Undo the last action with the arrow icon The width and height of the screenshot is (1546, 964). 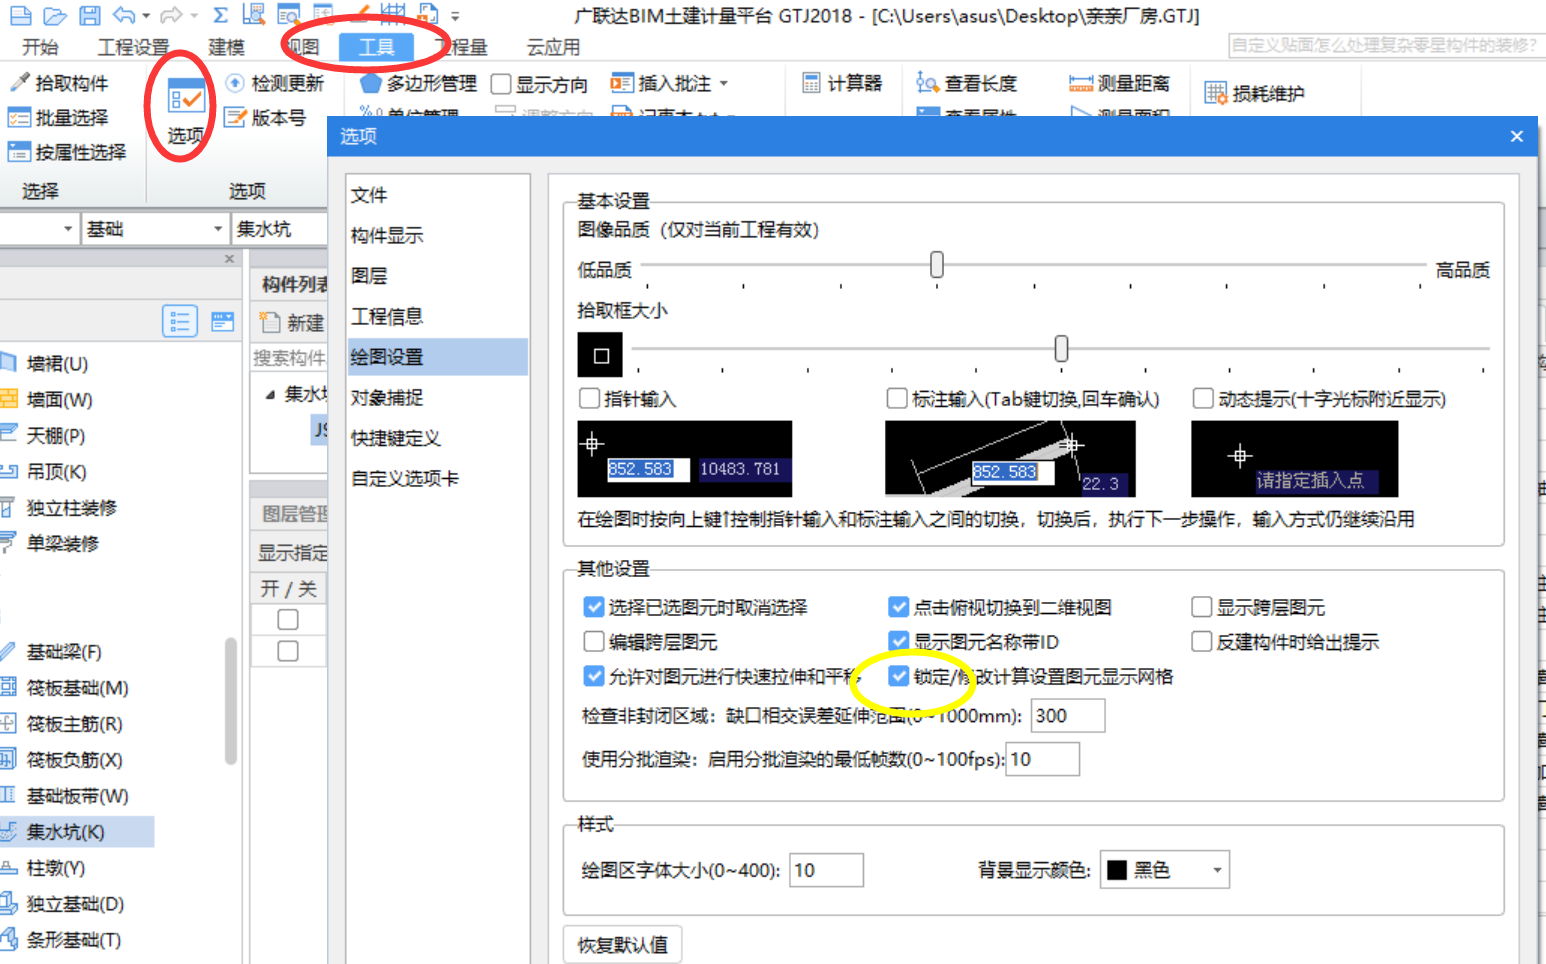[x=124, y=15]
